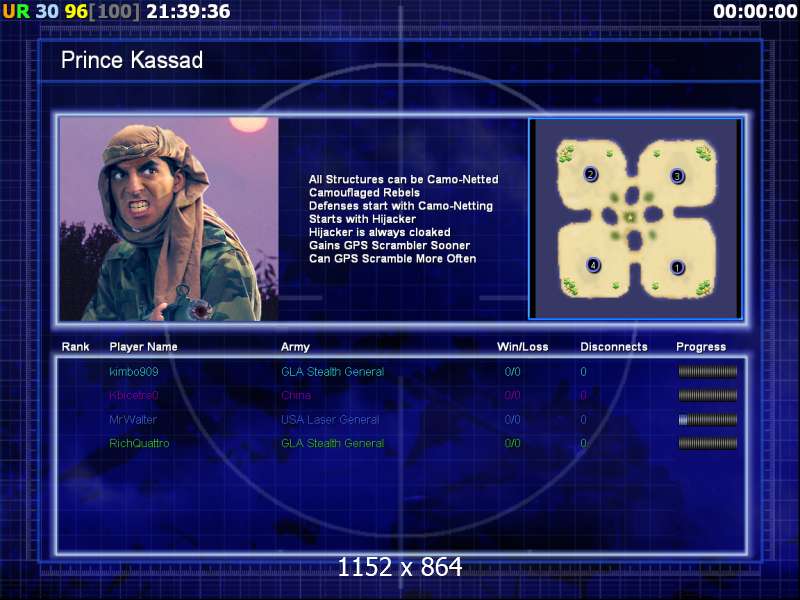
Task: Click kimbo909's loading progress bar
Action: coord(708,371)
